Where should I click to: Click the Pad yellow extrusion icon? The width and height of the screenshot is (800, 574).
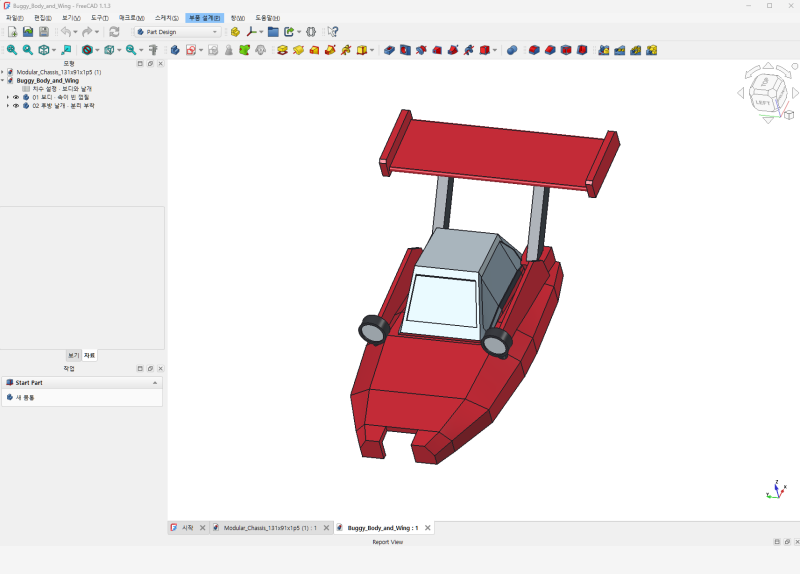coord(282,50)
